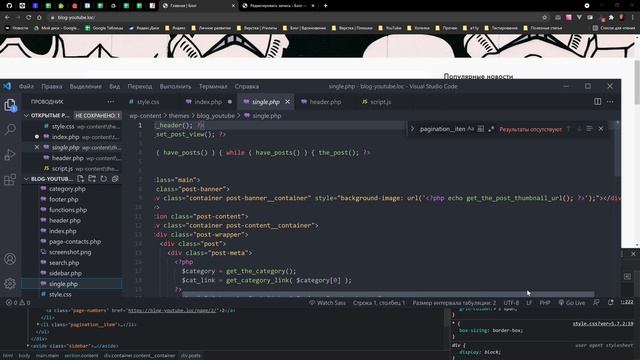Image resolution: width=640 pixels, height=360 pixels.
Task: Change the PHP language mode in status bar
Action: pos(545,302)
